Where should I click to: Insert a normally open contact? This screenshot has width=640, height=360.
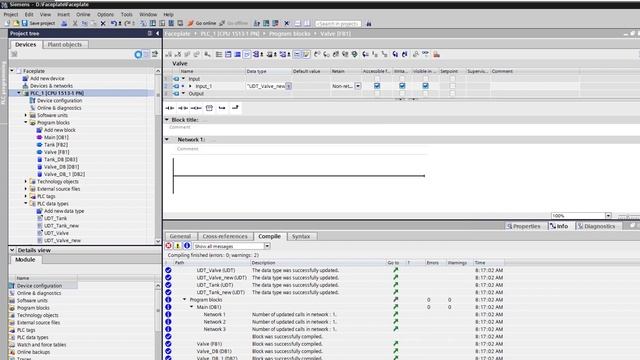pyautogui.click(x=170, y=108)
